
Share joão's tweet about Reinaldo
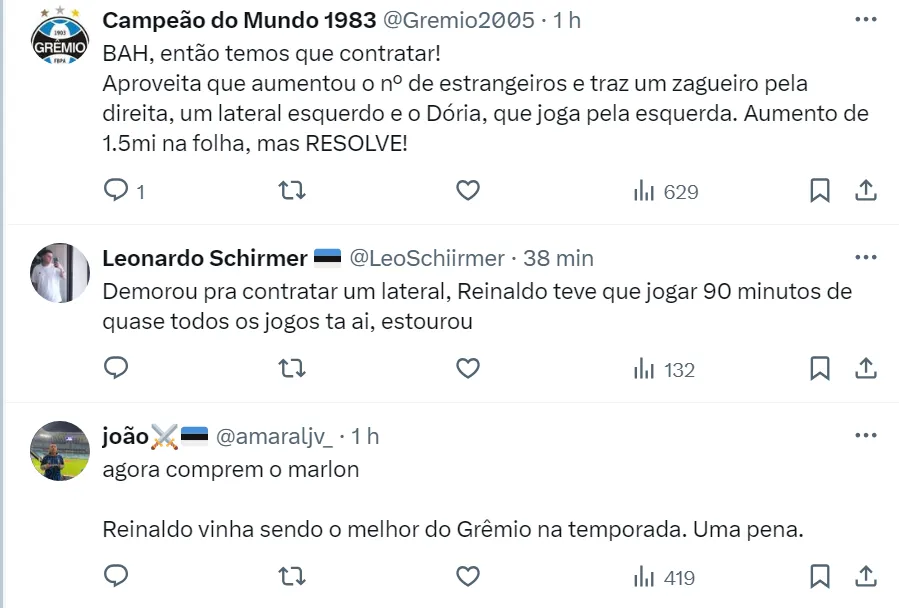[866, 577]
